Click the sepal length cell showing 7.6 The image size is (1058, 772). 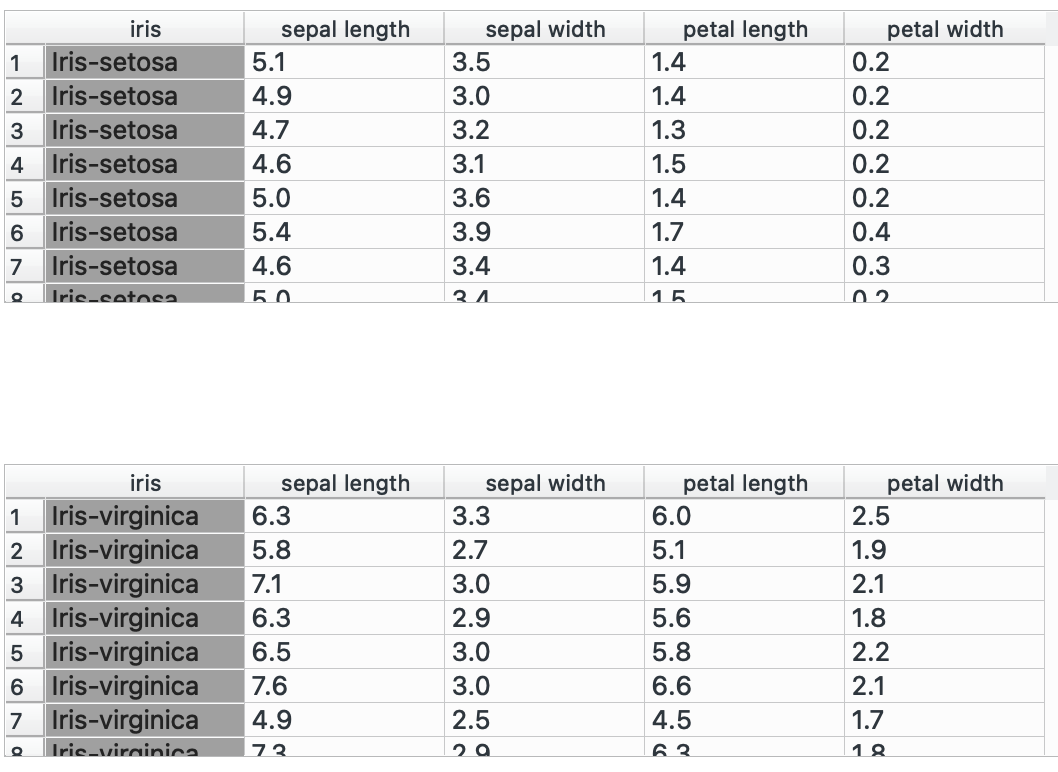point(345,687)
